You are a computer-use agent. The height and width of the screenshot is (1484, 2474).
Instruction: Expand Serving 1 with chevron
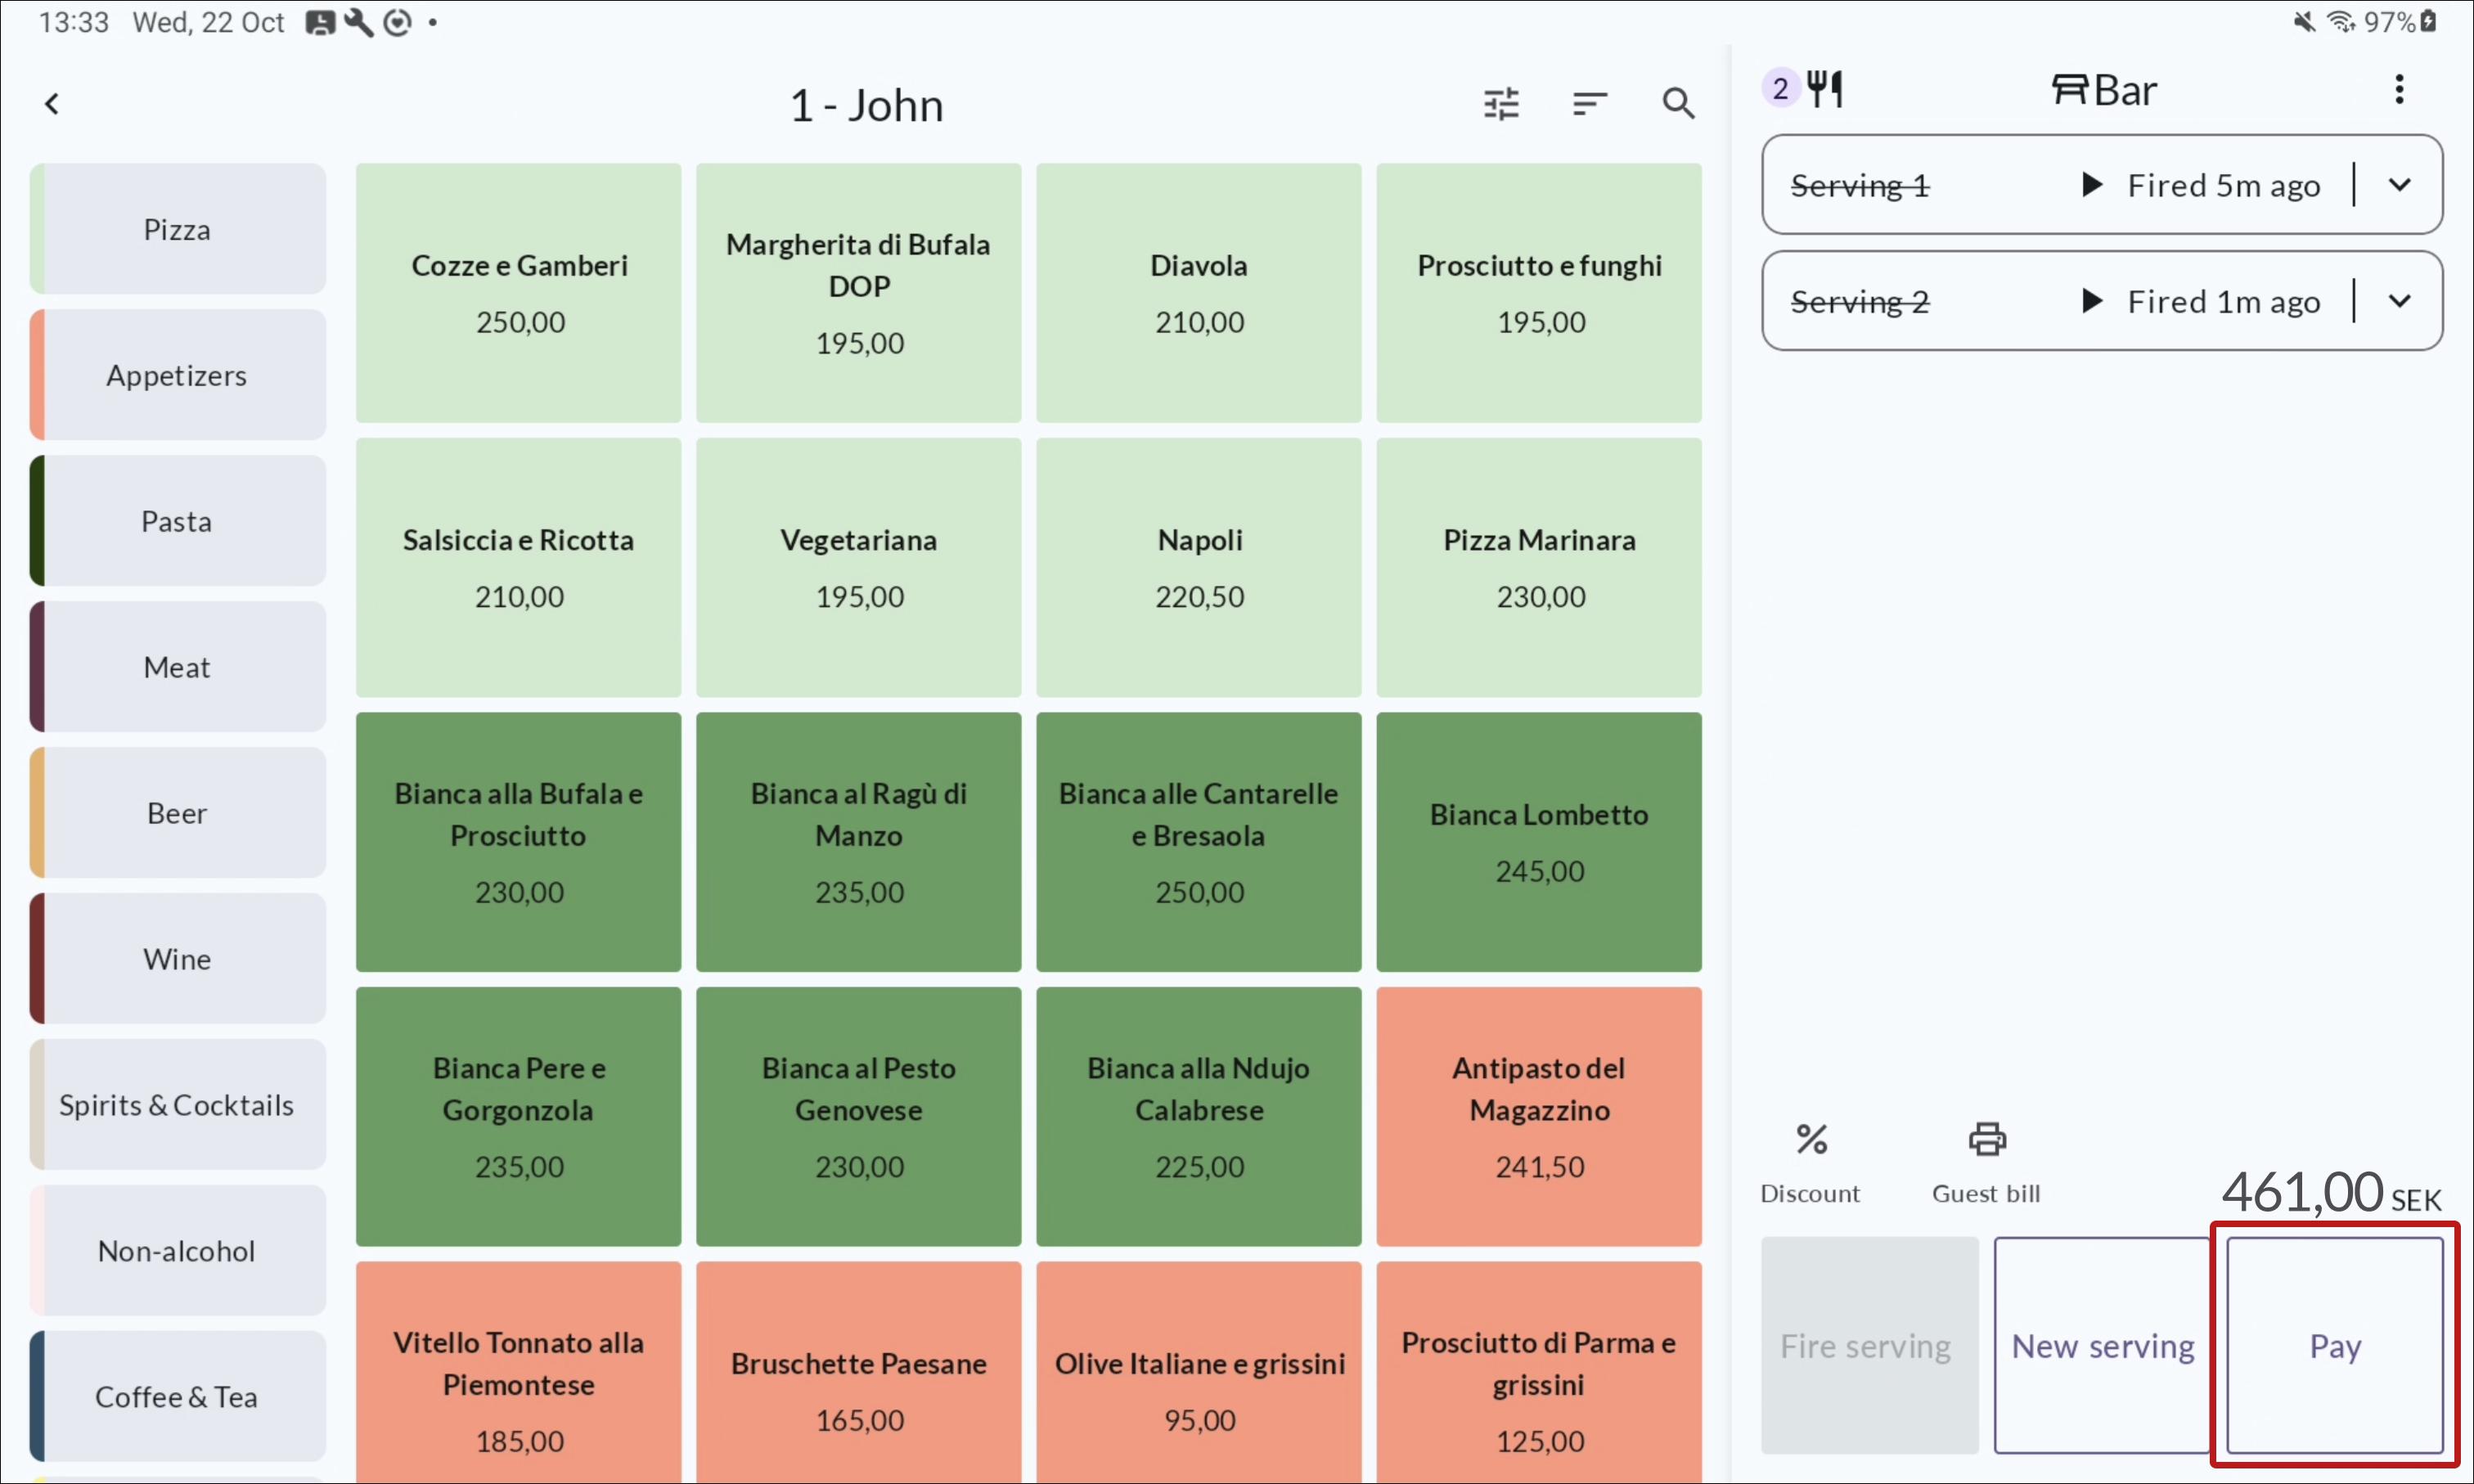click(2399, 185)
